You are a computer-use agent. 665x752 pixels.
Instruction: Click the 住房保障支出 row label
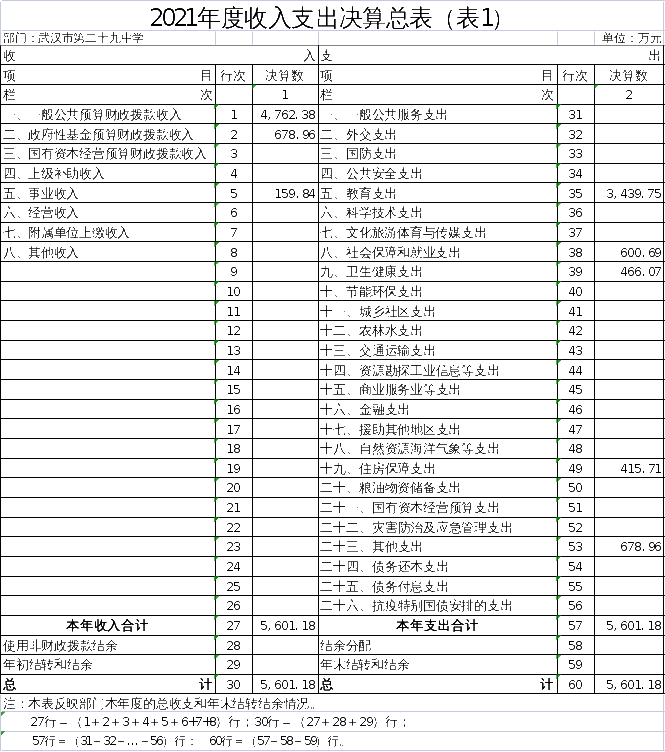(x=384, y=468)
